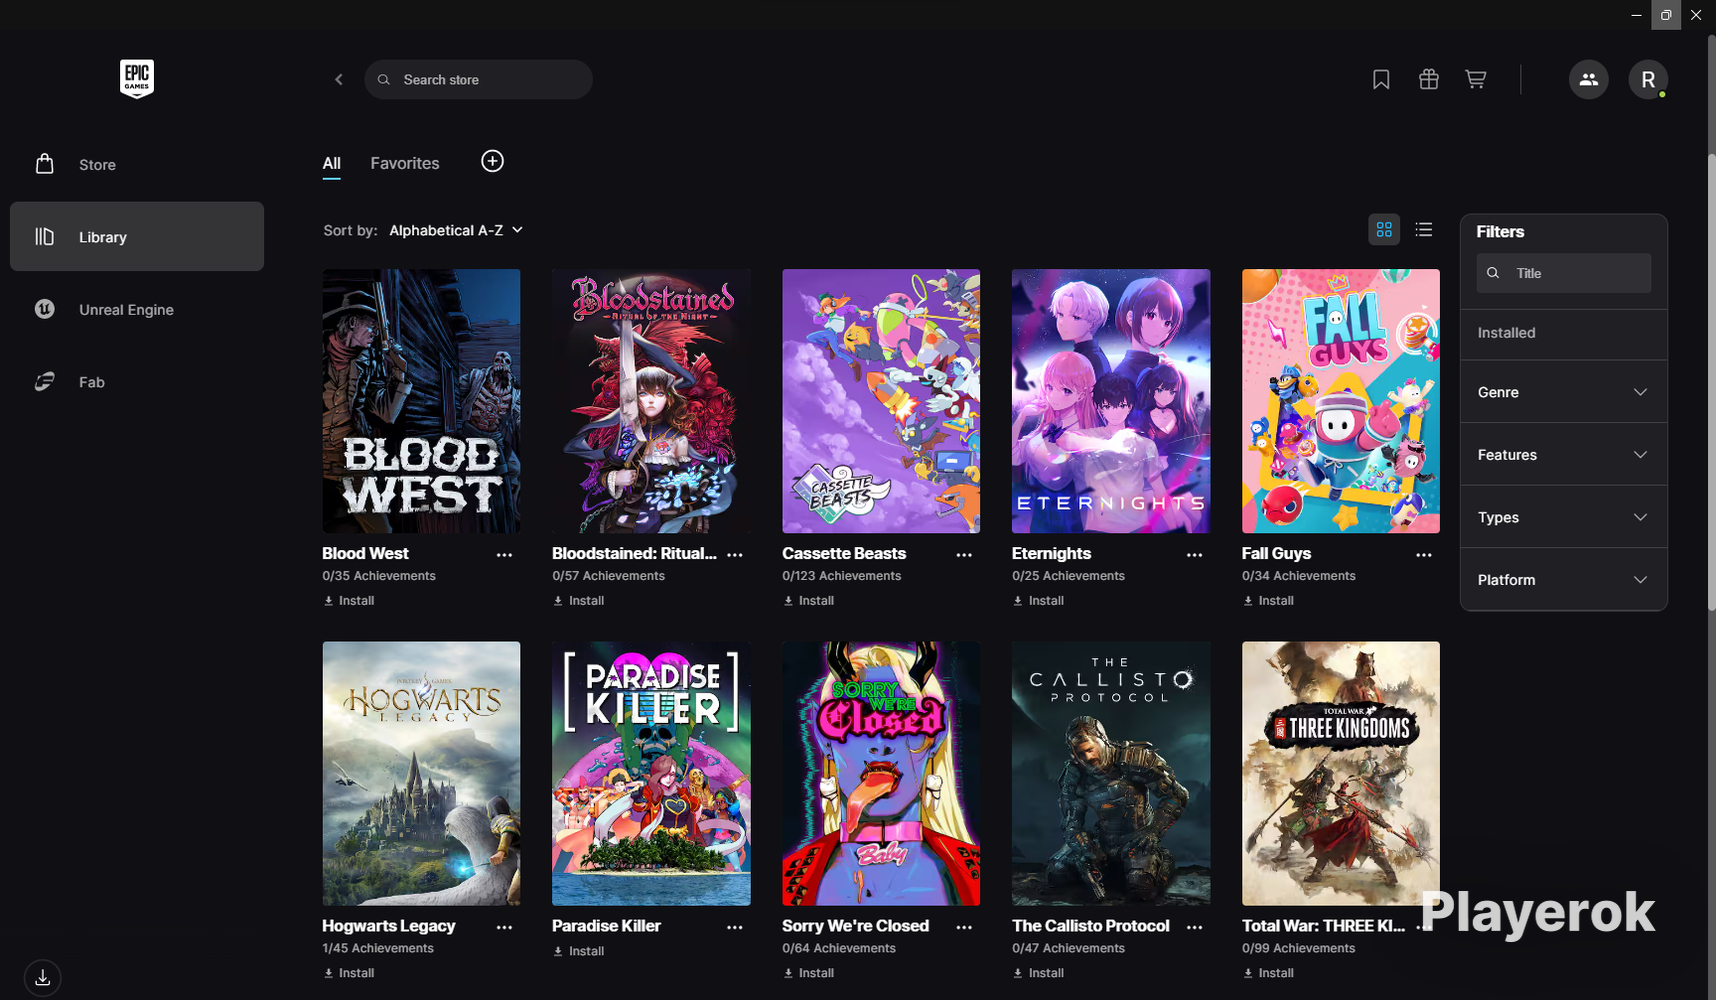
Task: Open the Eternights cover art
Action: [x=1111, y=401]
